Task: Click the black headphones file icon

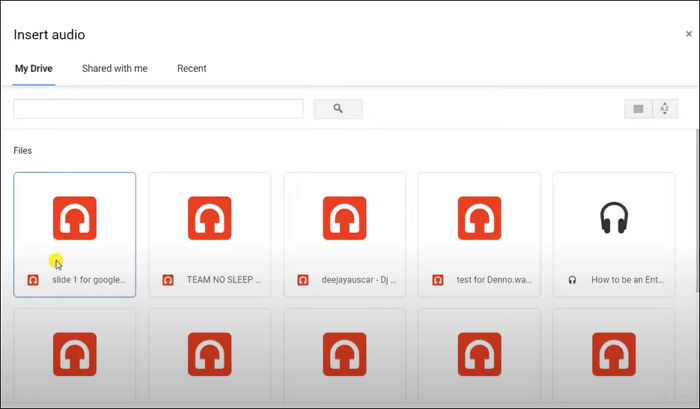Action: pyautogui.click(x=614, y=218)
